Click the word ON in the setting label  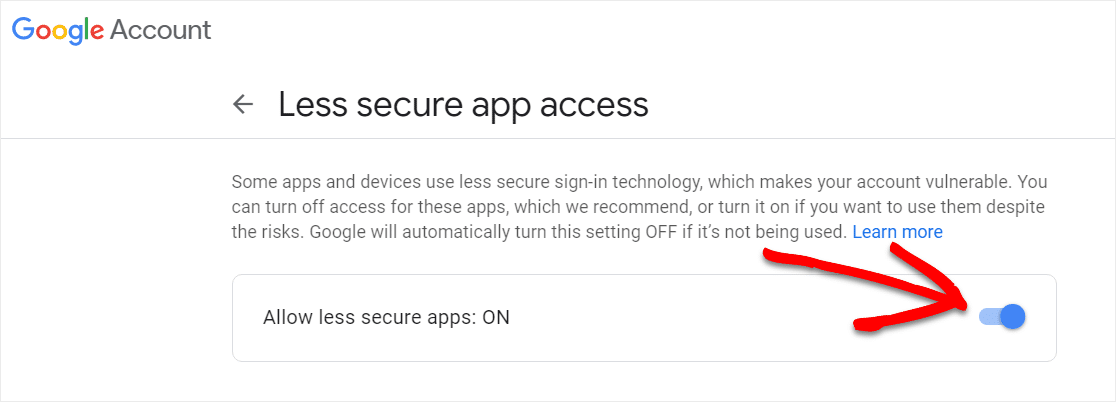pos(496,317)
